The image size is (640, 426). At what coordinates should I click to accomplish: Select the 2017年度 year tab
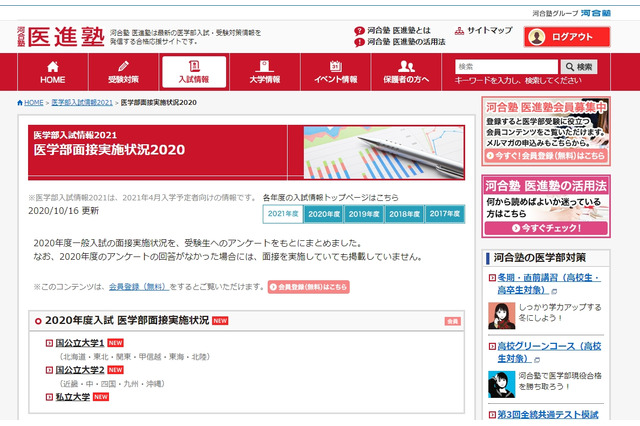click(x=444, y=214)
